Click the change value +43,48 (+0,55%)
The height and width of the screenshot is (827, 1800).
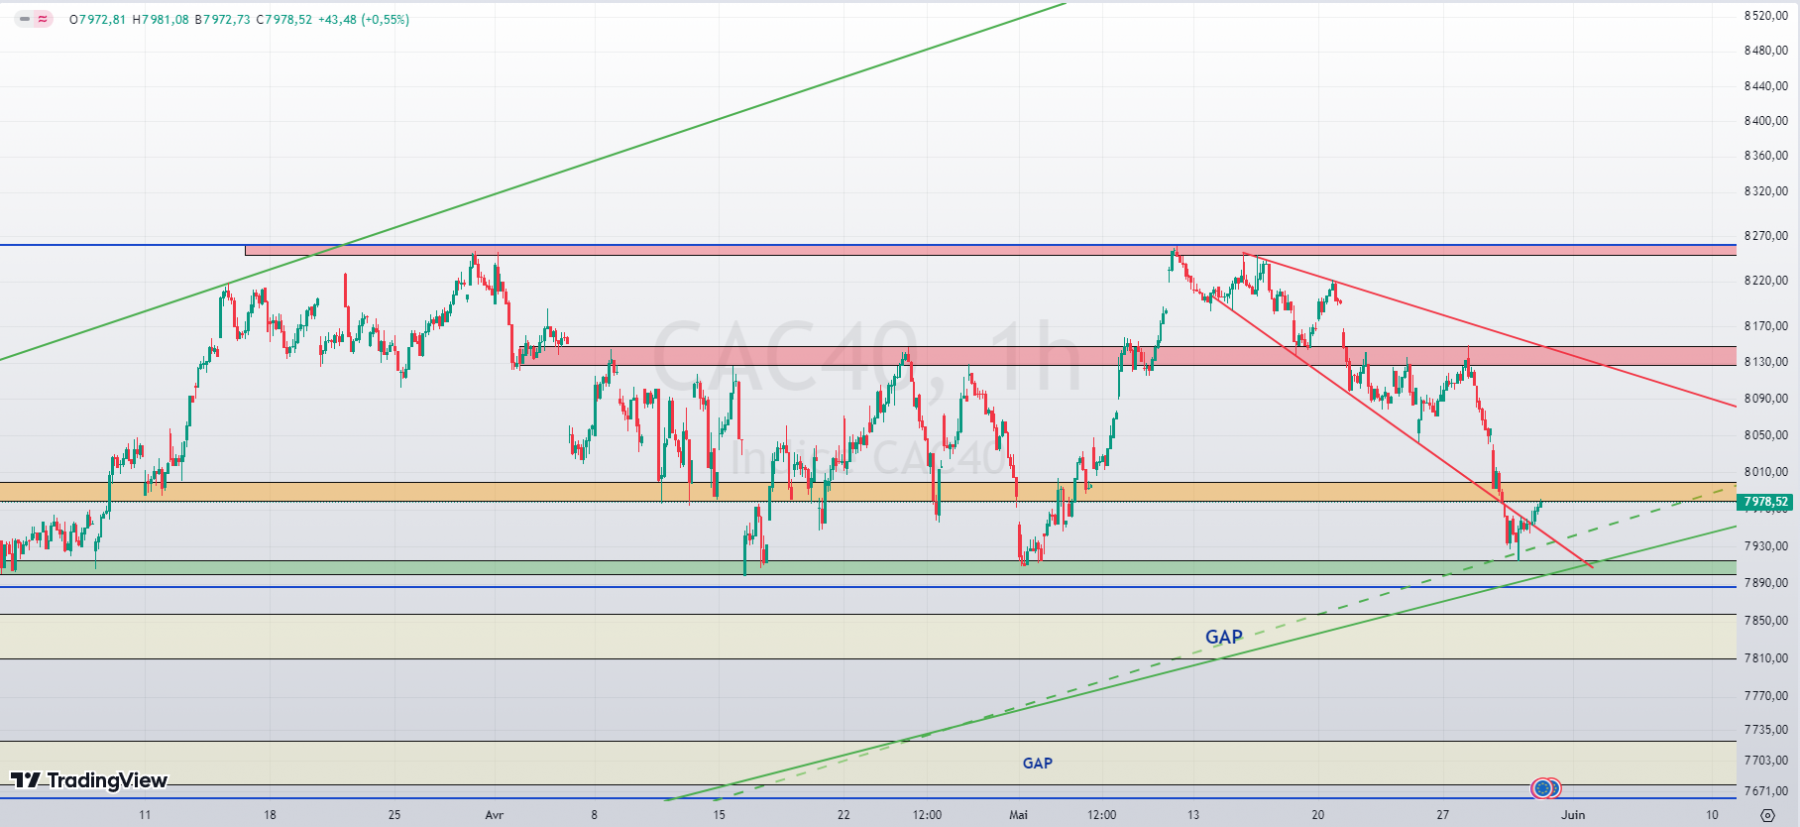[x=364, y=19]
